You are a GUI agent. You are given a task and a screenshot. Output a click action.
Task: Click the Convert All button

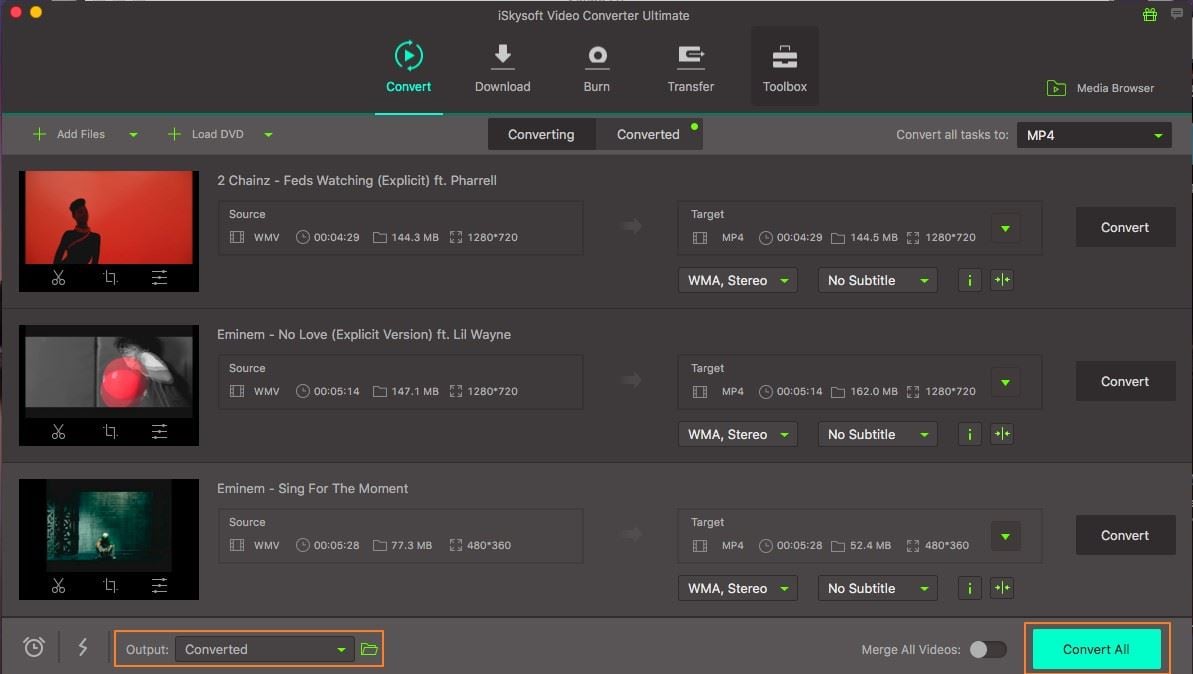click(1096, 649)
